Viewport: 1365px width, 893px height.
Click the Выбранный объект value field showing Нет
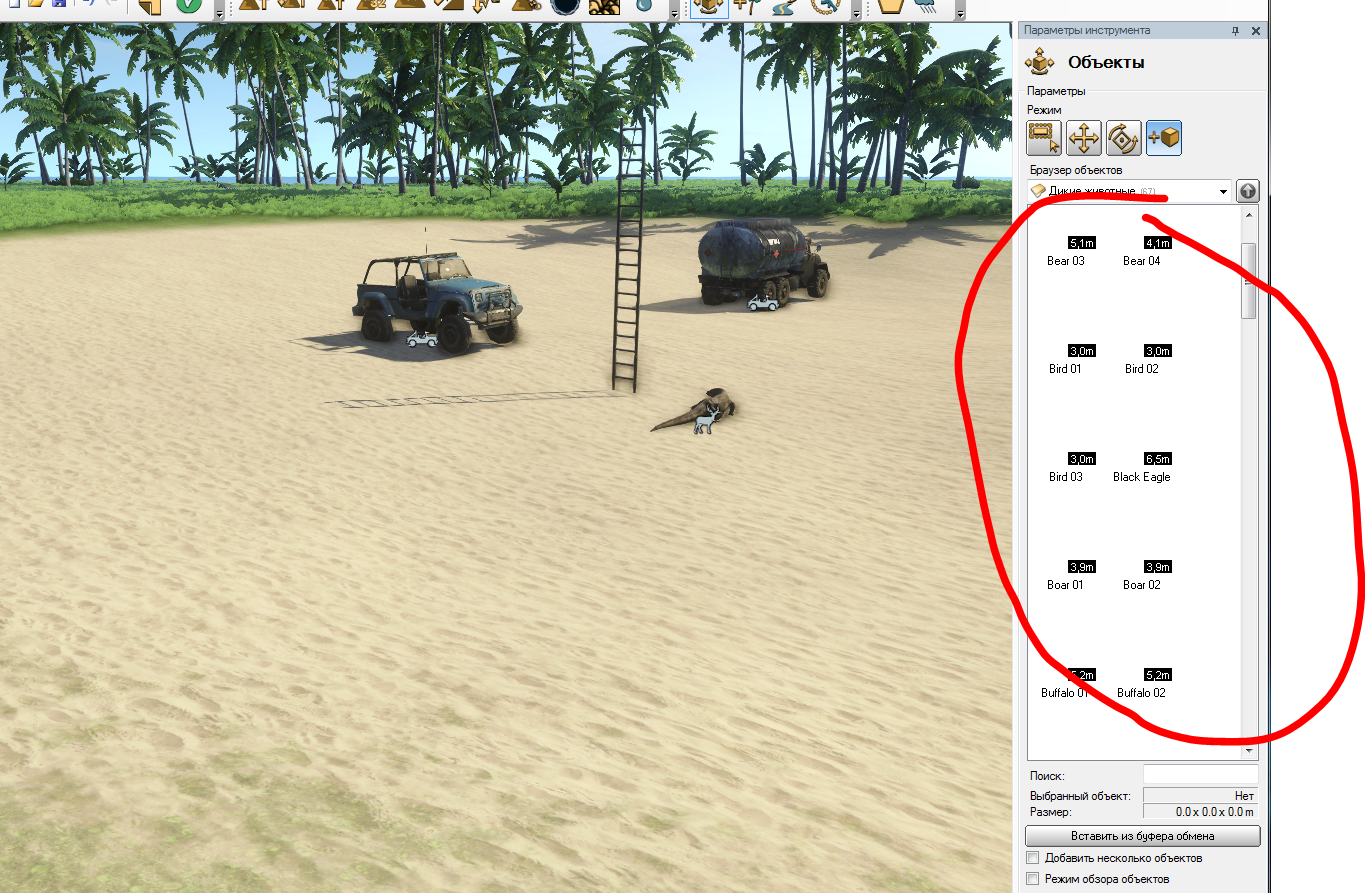tap(1200, 796)
